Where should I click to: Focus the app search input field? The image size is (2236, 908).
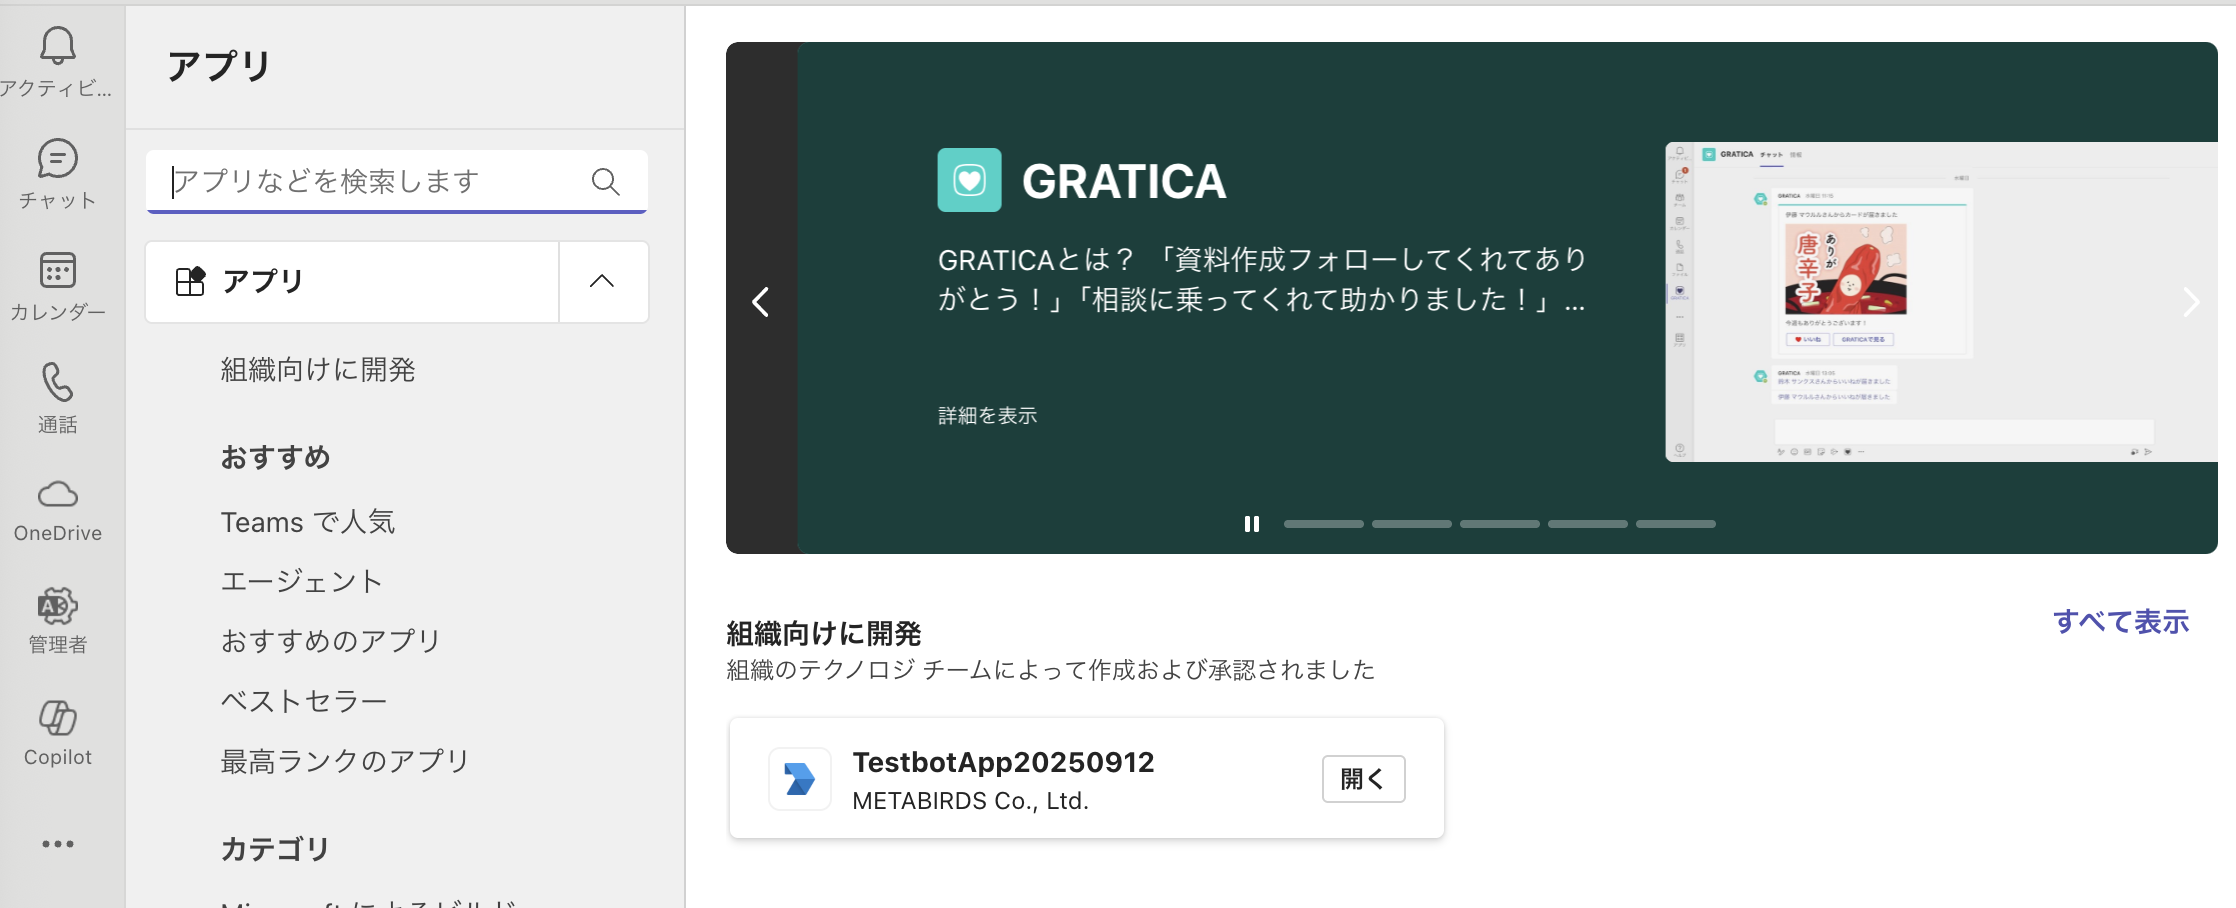[380, 181]
